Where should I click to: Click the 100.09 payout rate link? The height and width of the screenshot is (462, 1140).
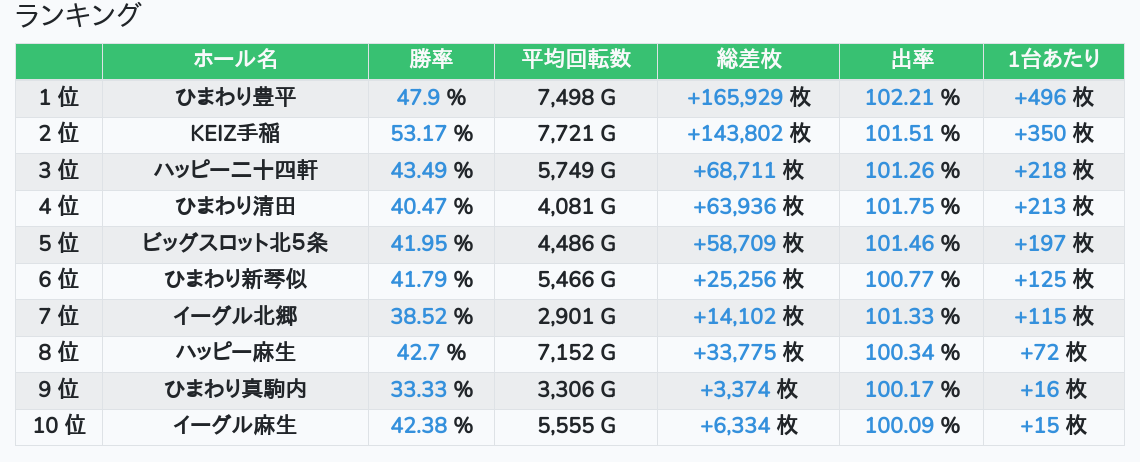(899, 426)
